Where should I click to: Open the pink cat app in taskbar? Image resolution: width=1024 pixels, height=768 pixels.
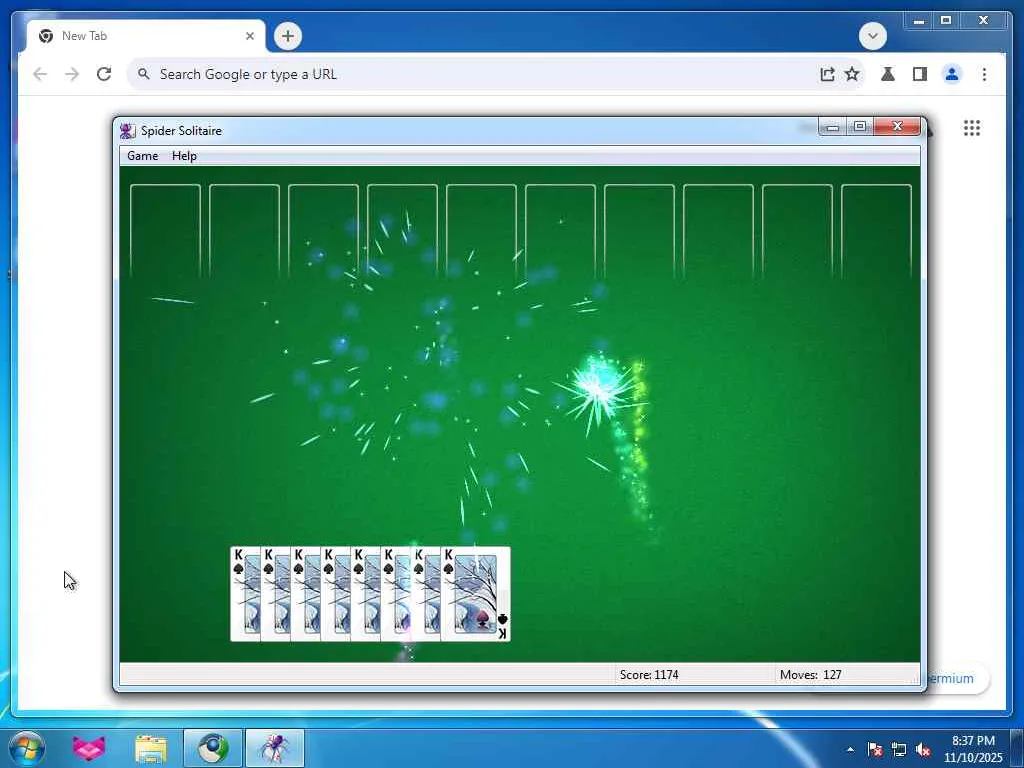pyautogui.click(x=89, y=748)
